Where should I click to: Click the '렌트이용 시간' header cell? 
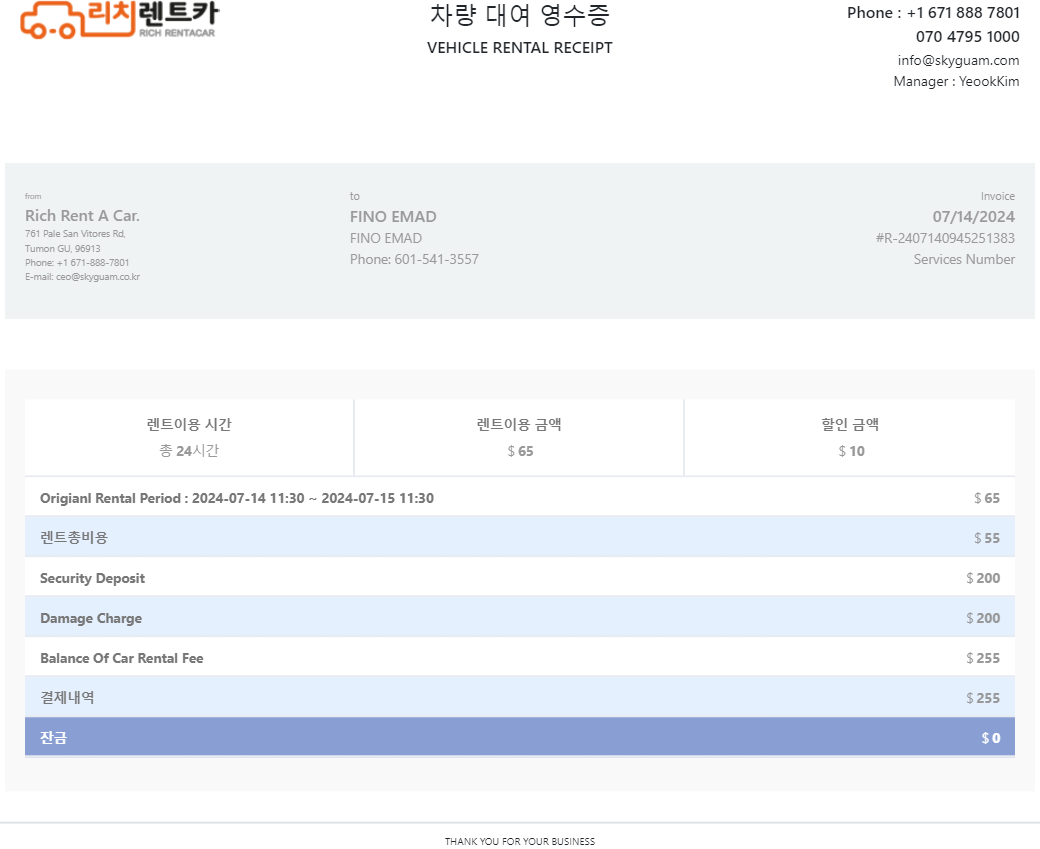click(x=189, y=424)
